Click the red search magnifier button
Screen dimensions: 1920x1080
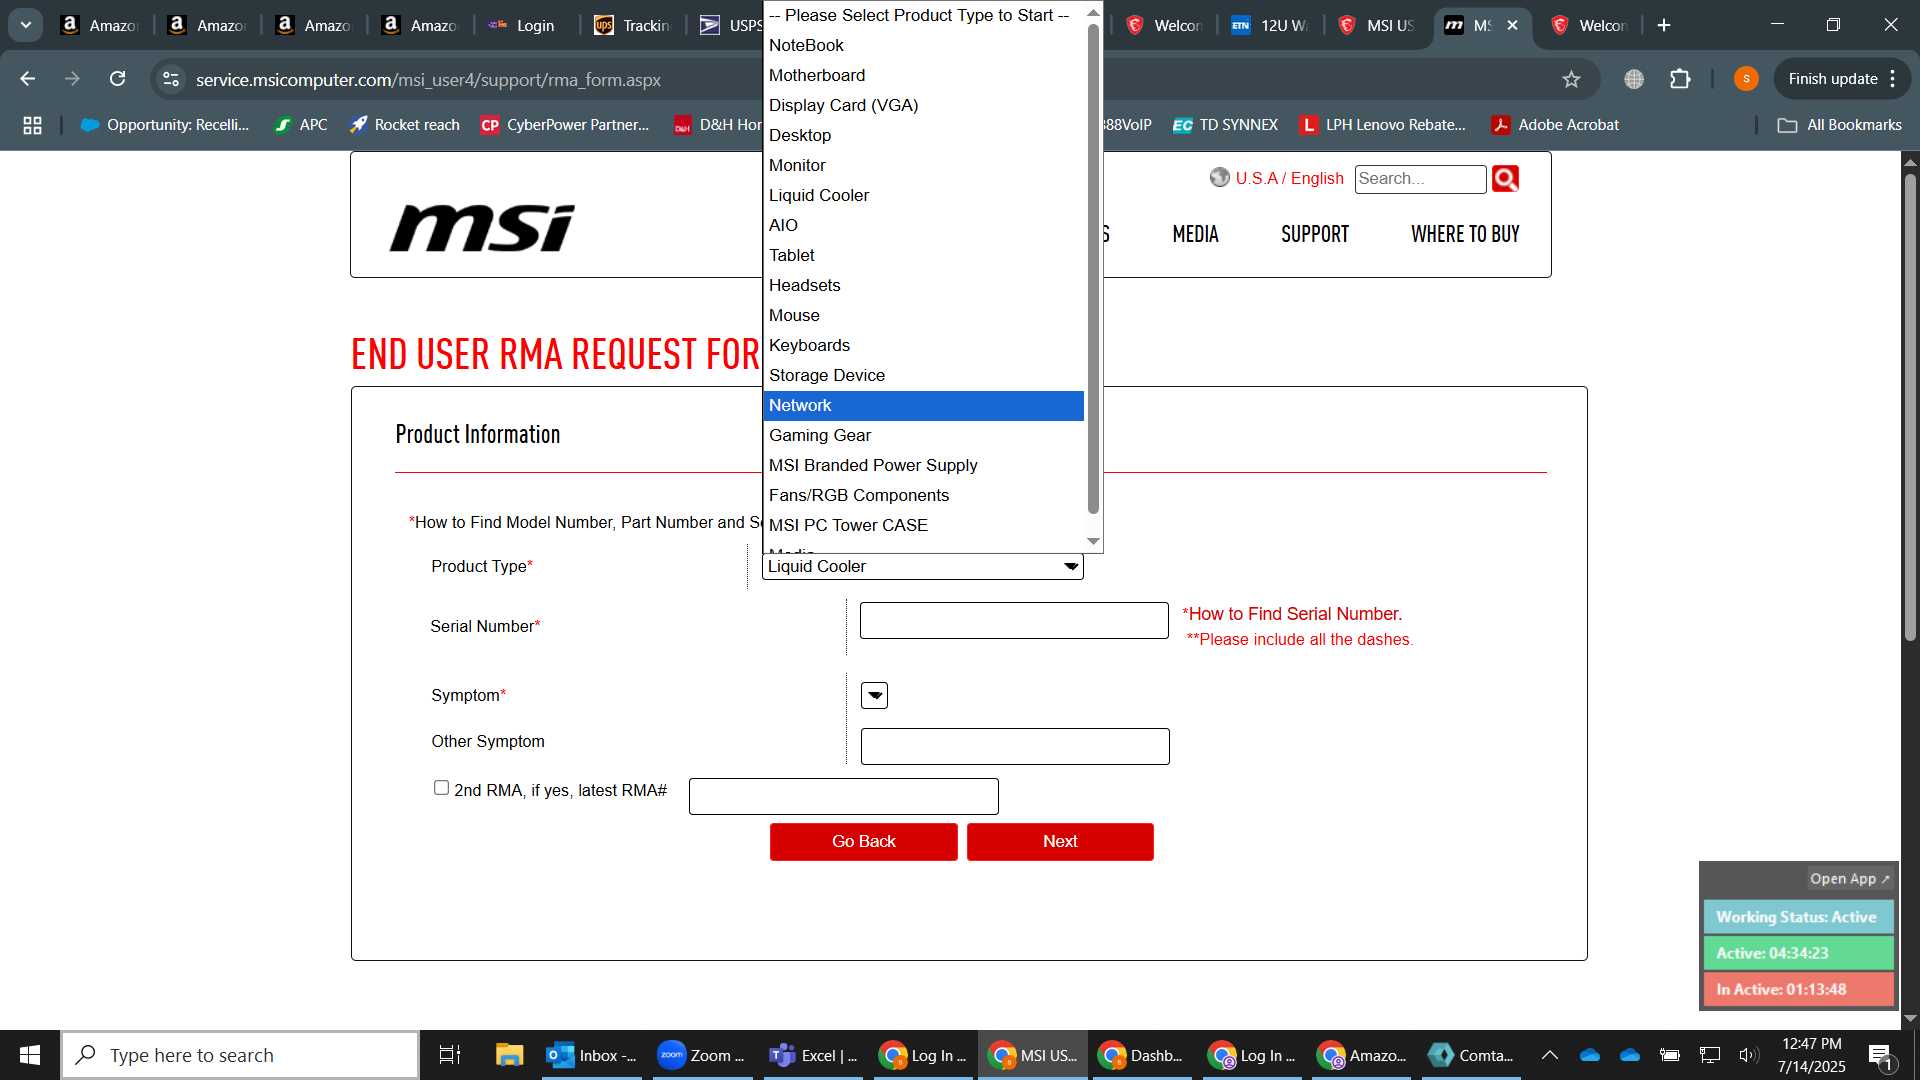tap(1505, 179)
